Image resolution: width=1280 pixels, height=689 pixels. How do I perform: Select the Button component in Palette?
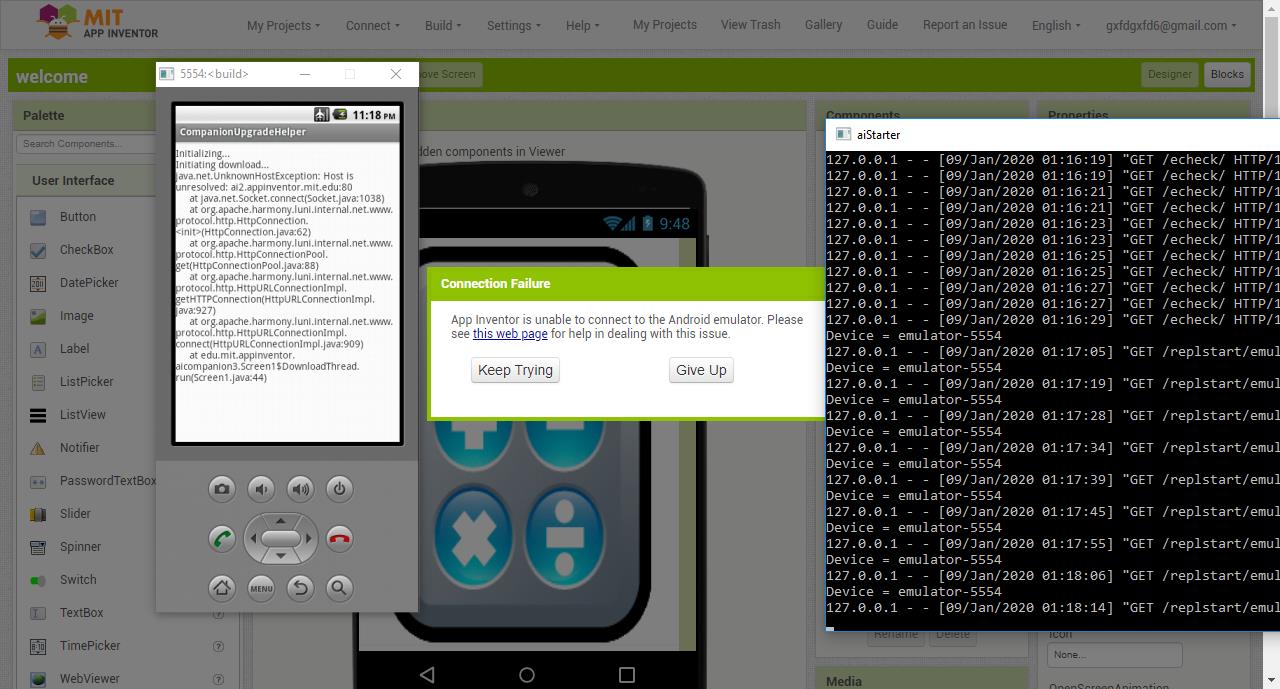pyautogui.click(x=78, y=217)
